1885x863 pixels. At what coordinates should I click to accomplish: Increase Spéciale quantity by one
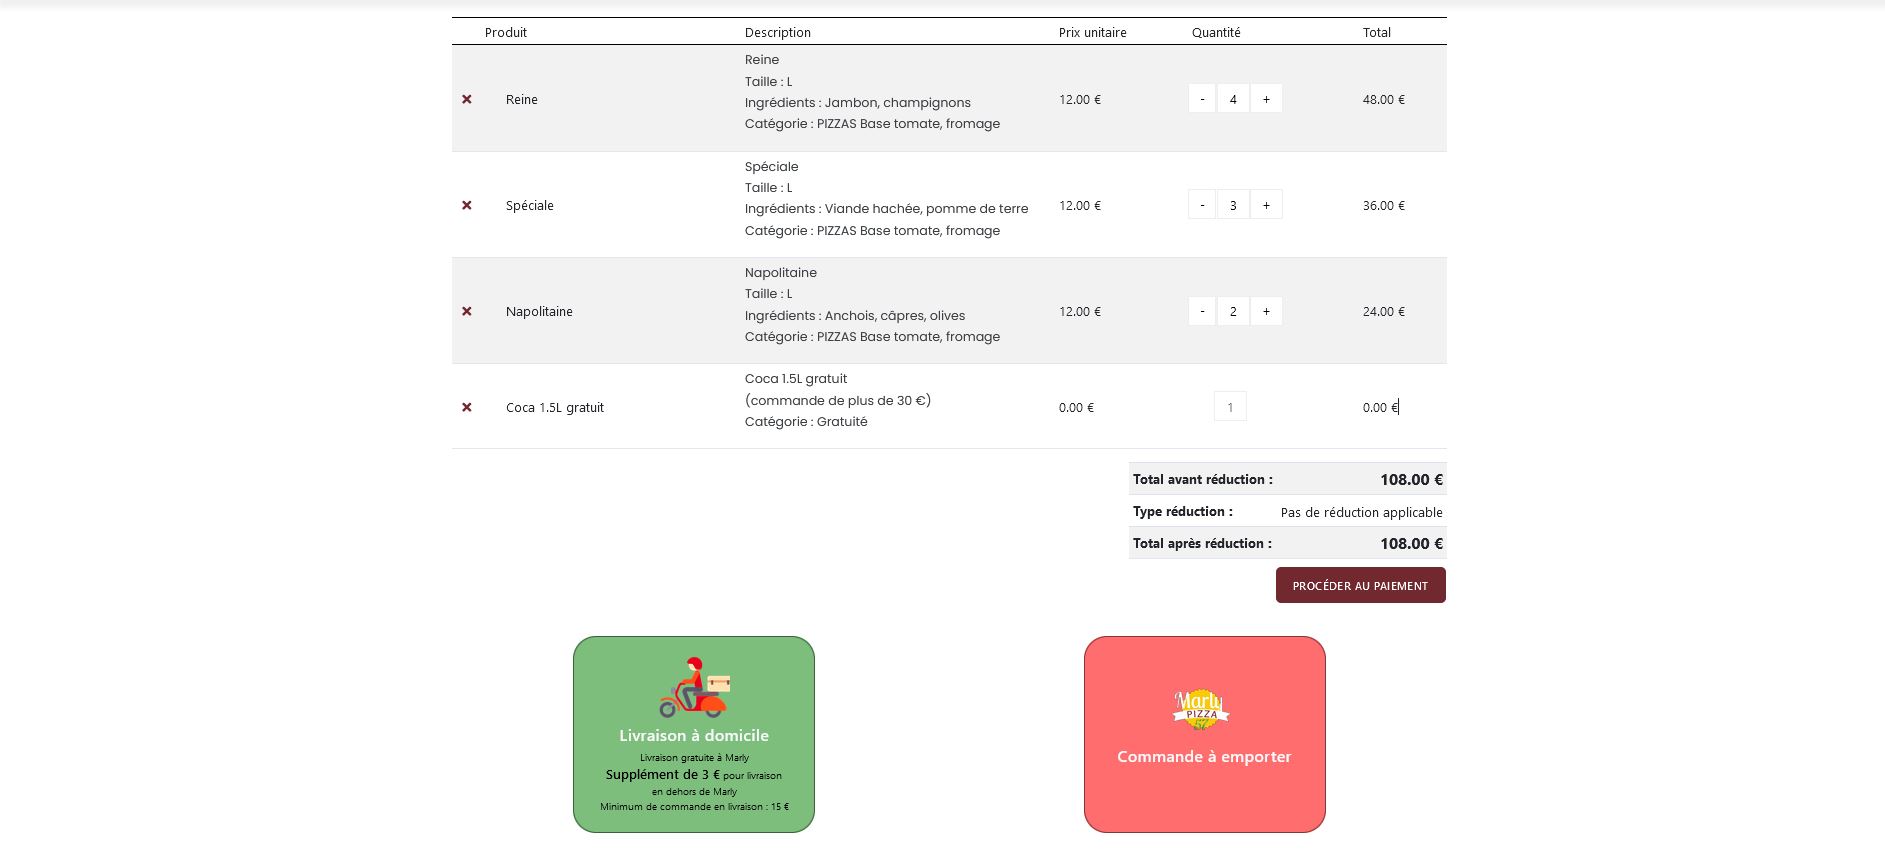coord(1266,205)
